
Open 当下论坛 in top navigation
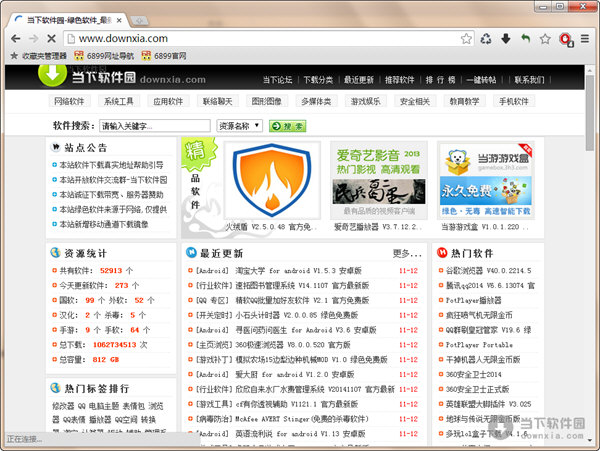(278, 80)
